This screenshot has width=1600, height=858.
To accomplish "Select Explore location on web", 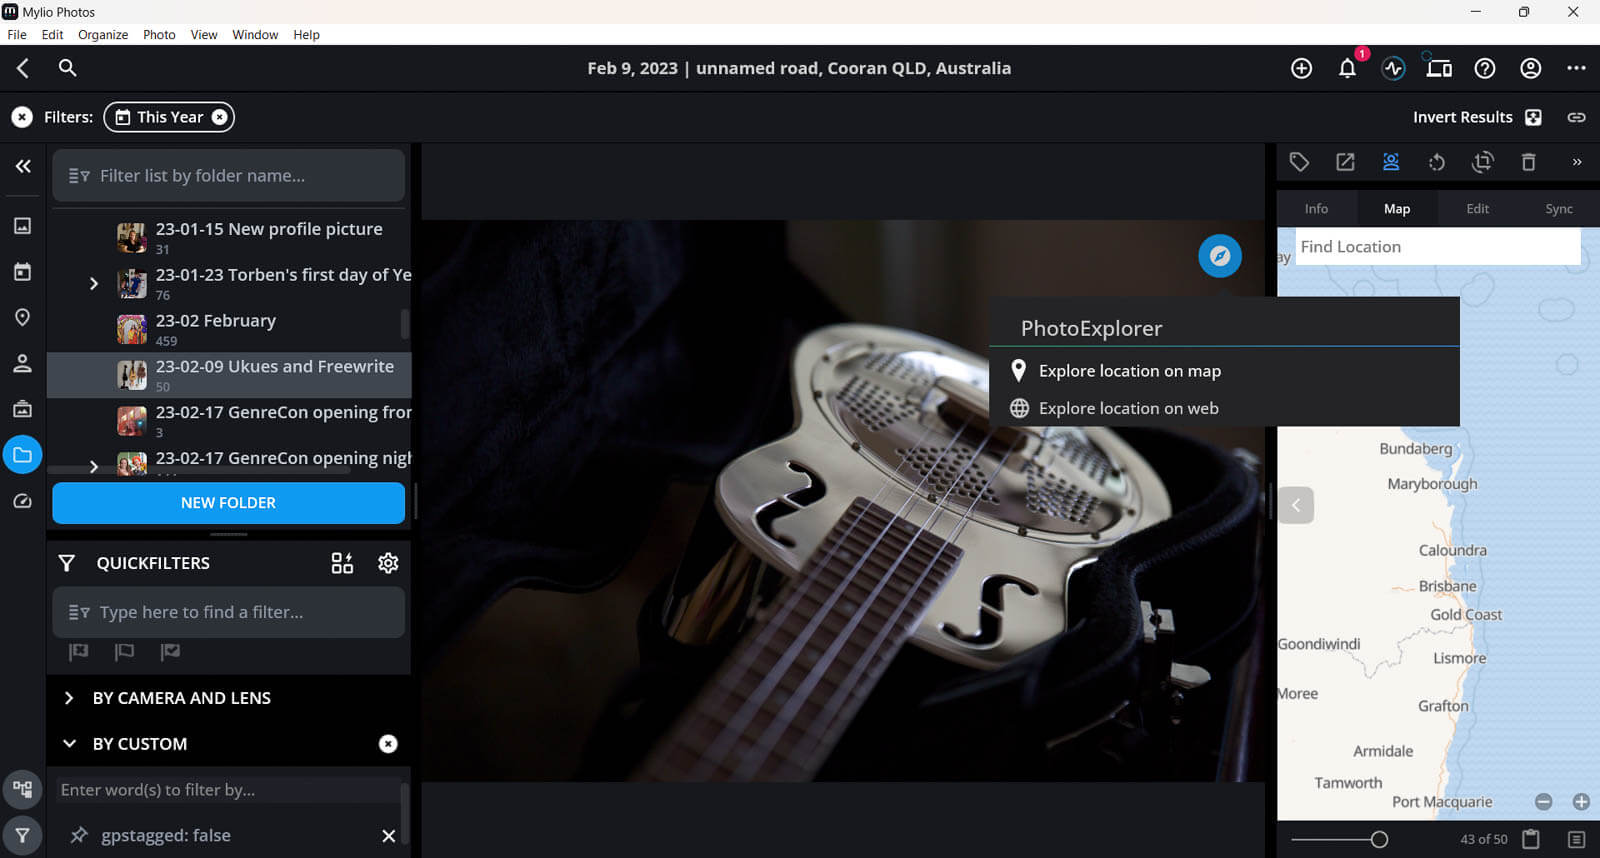I will click(1128, 408).
